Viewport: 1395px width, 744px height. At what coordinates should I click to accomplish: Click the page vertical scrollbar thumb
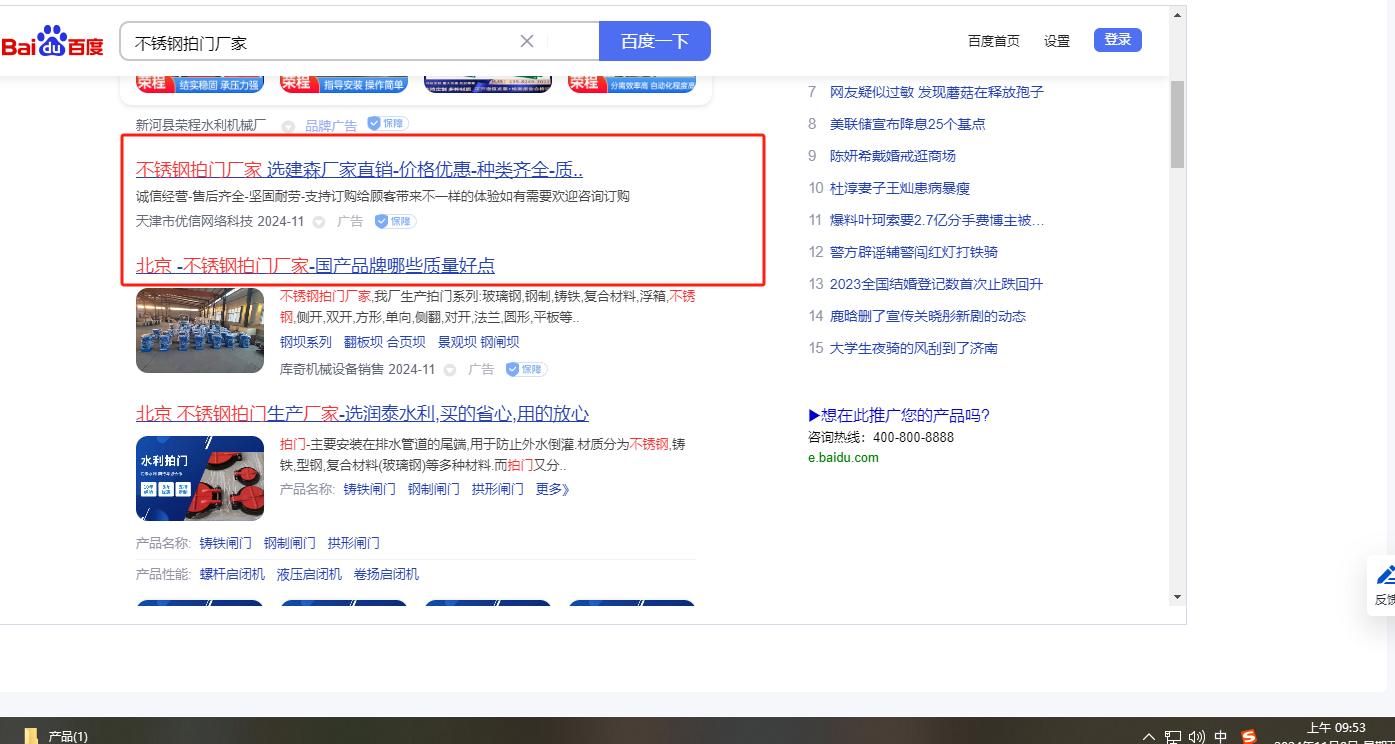point(1177,125)
